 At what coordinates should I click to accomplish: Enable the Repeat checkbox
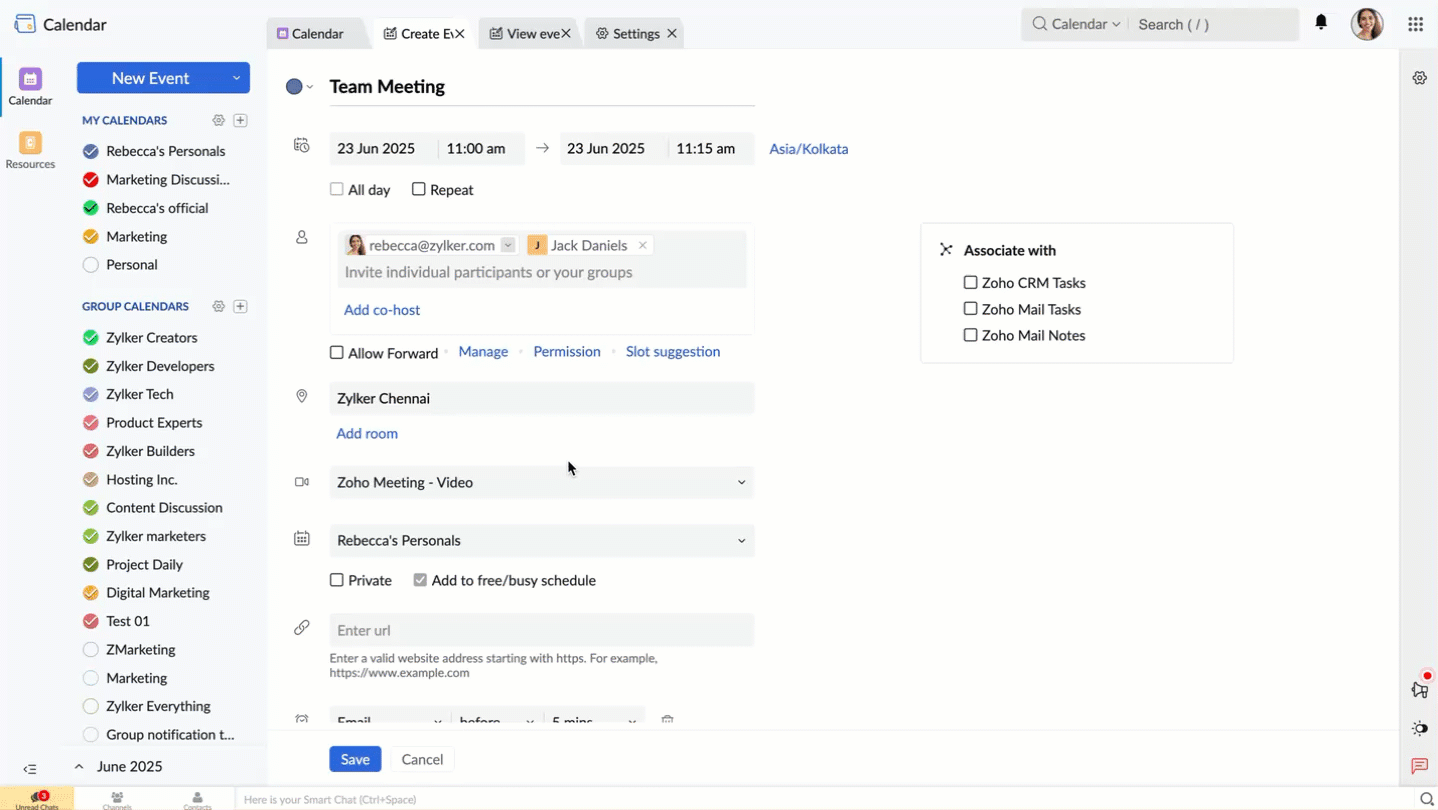pyautogui.click(x=418, y=189)
